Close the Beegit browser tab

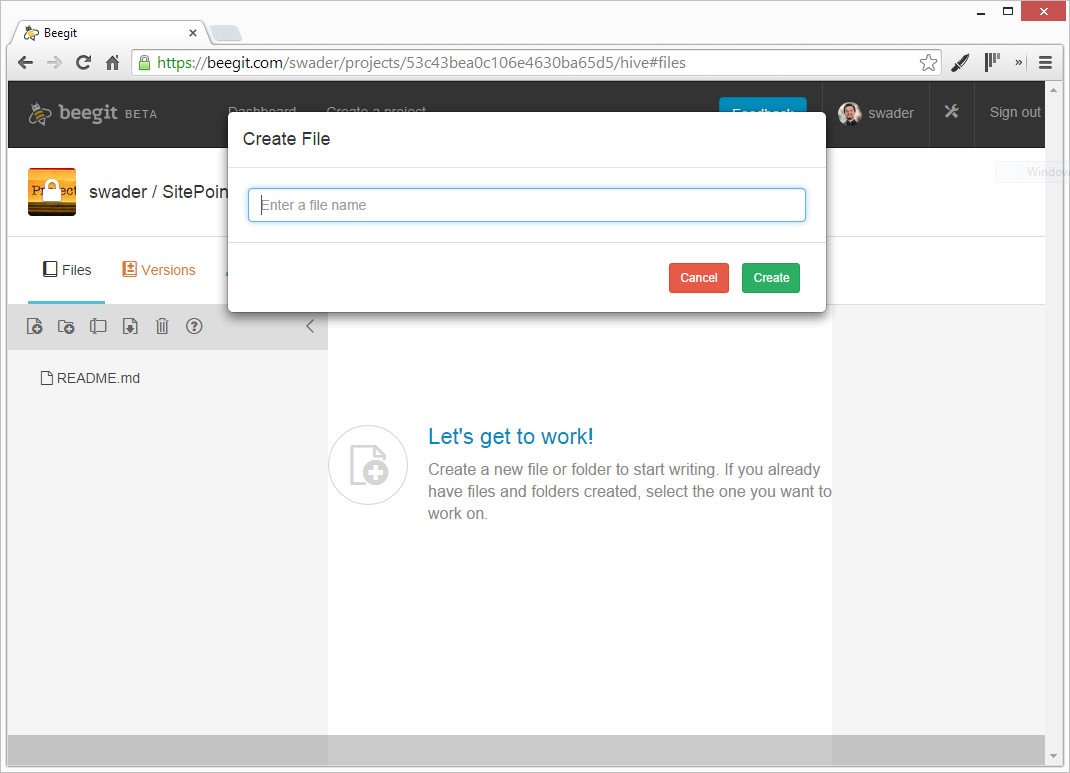click(x=192, y=33)
